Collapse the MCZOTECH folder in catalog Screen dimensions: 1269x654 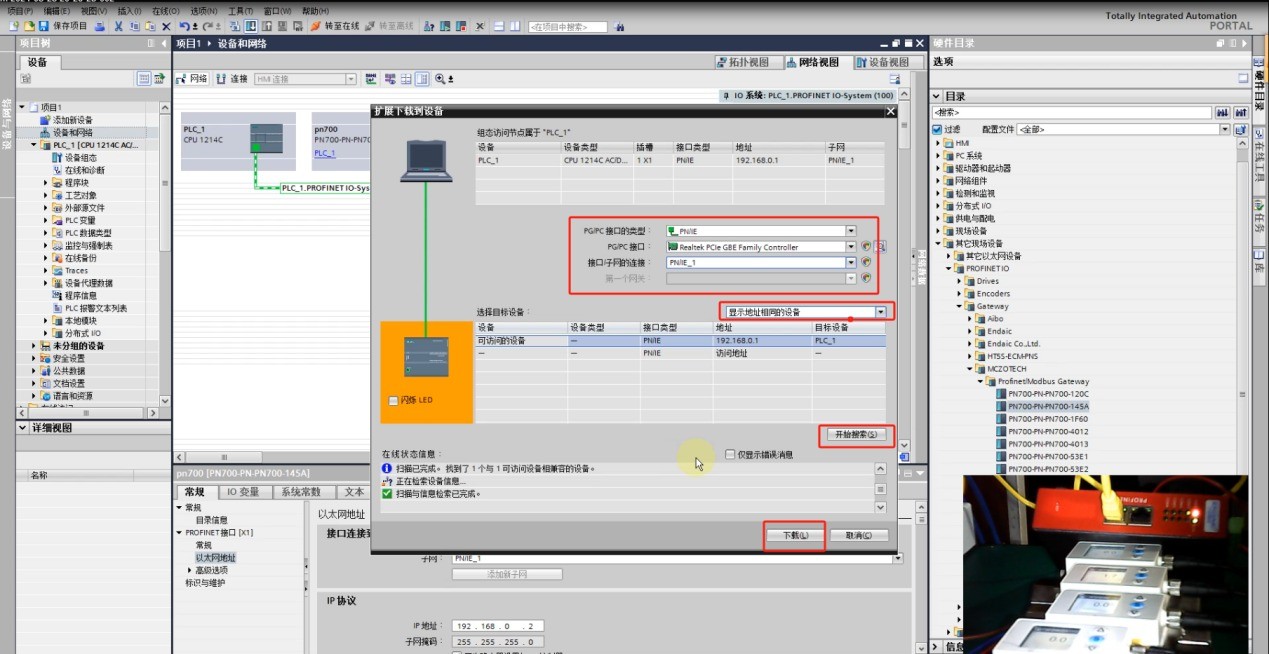pyautogui.click(x=970, y=369)
